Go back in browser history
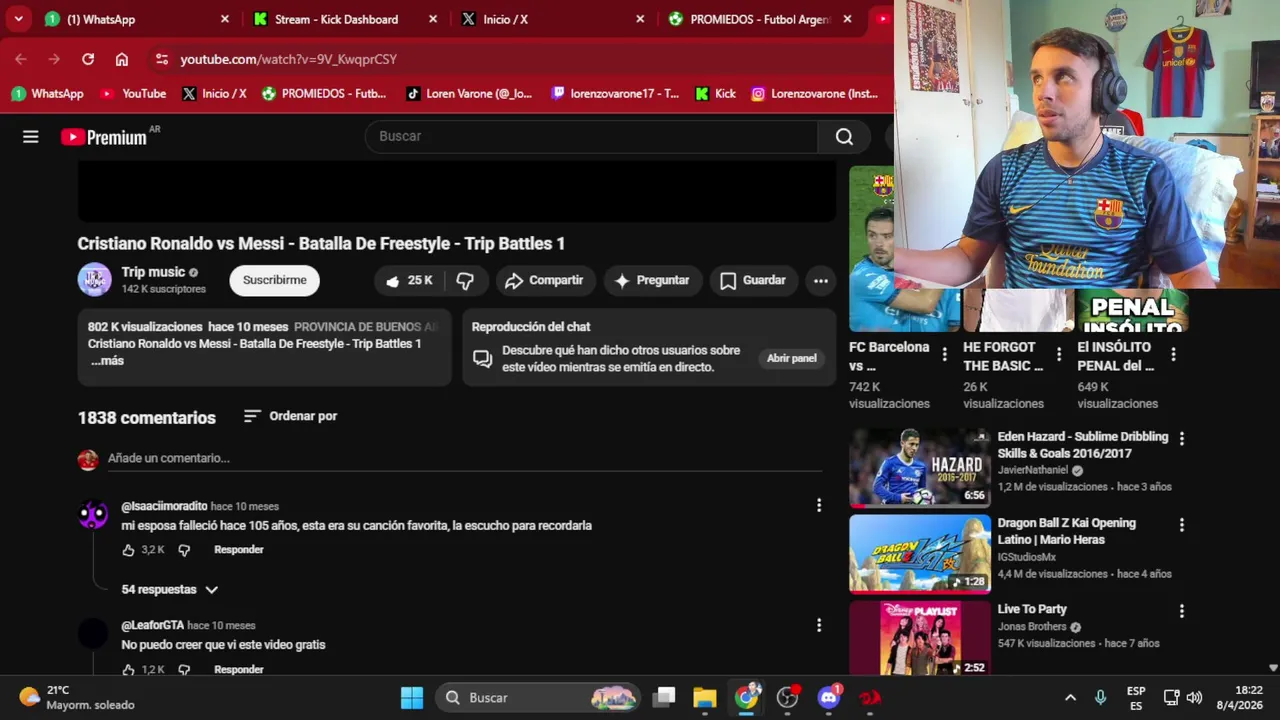The width and height of the screenshot is (1280, 720). pyautogui.click(x=21, y=59)
